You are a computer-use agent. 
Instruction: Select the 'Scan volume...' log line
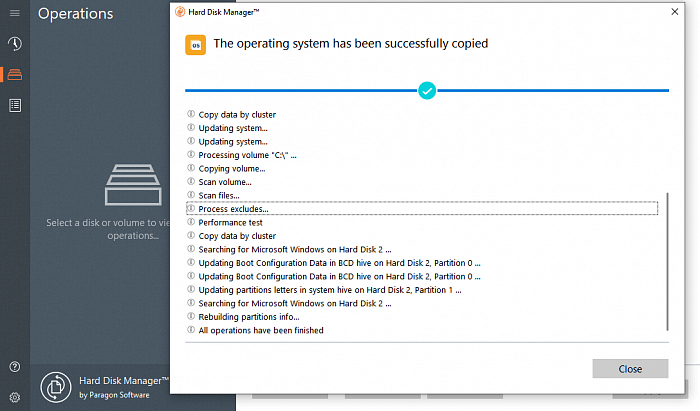coord(225,182)
